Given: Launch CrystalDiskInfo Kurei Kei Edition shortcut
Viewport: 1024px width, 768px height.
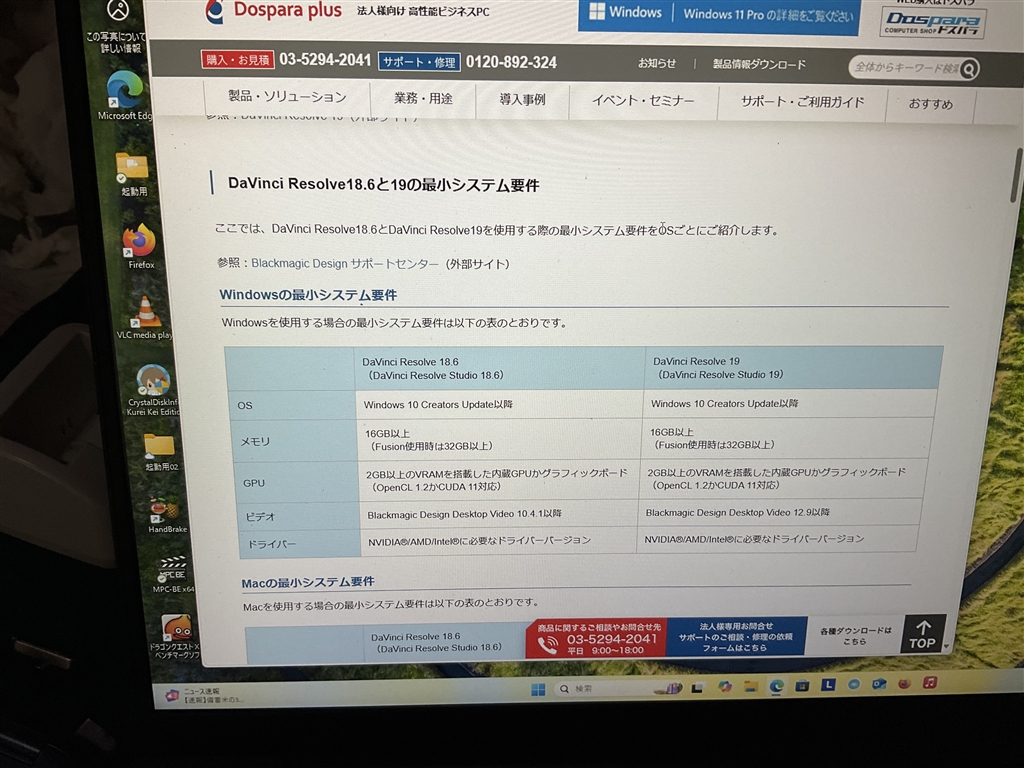Looking at the screenshot, I should point(153,389).
